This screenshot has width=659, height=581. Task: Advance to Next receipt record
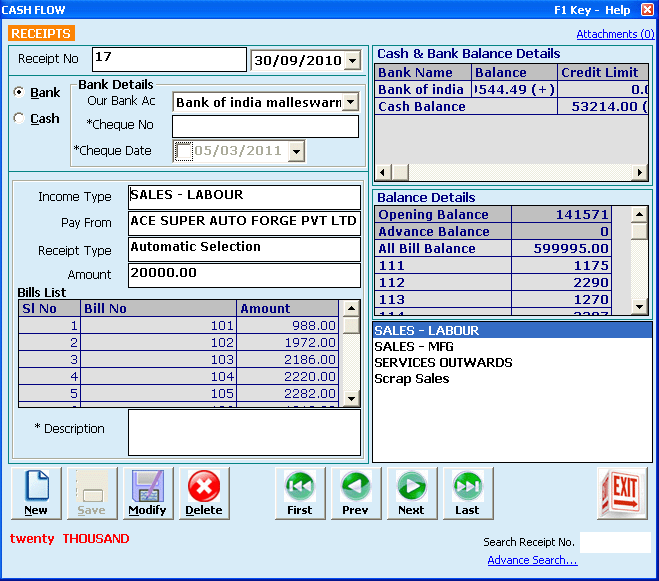(x=412, y=493)
